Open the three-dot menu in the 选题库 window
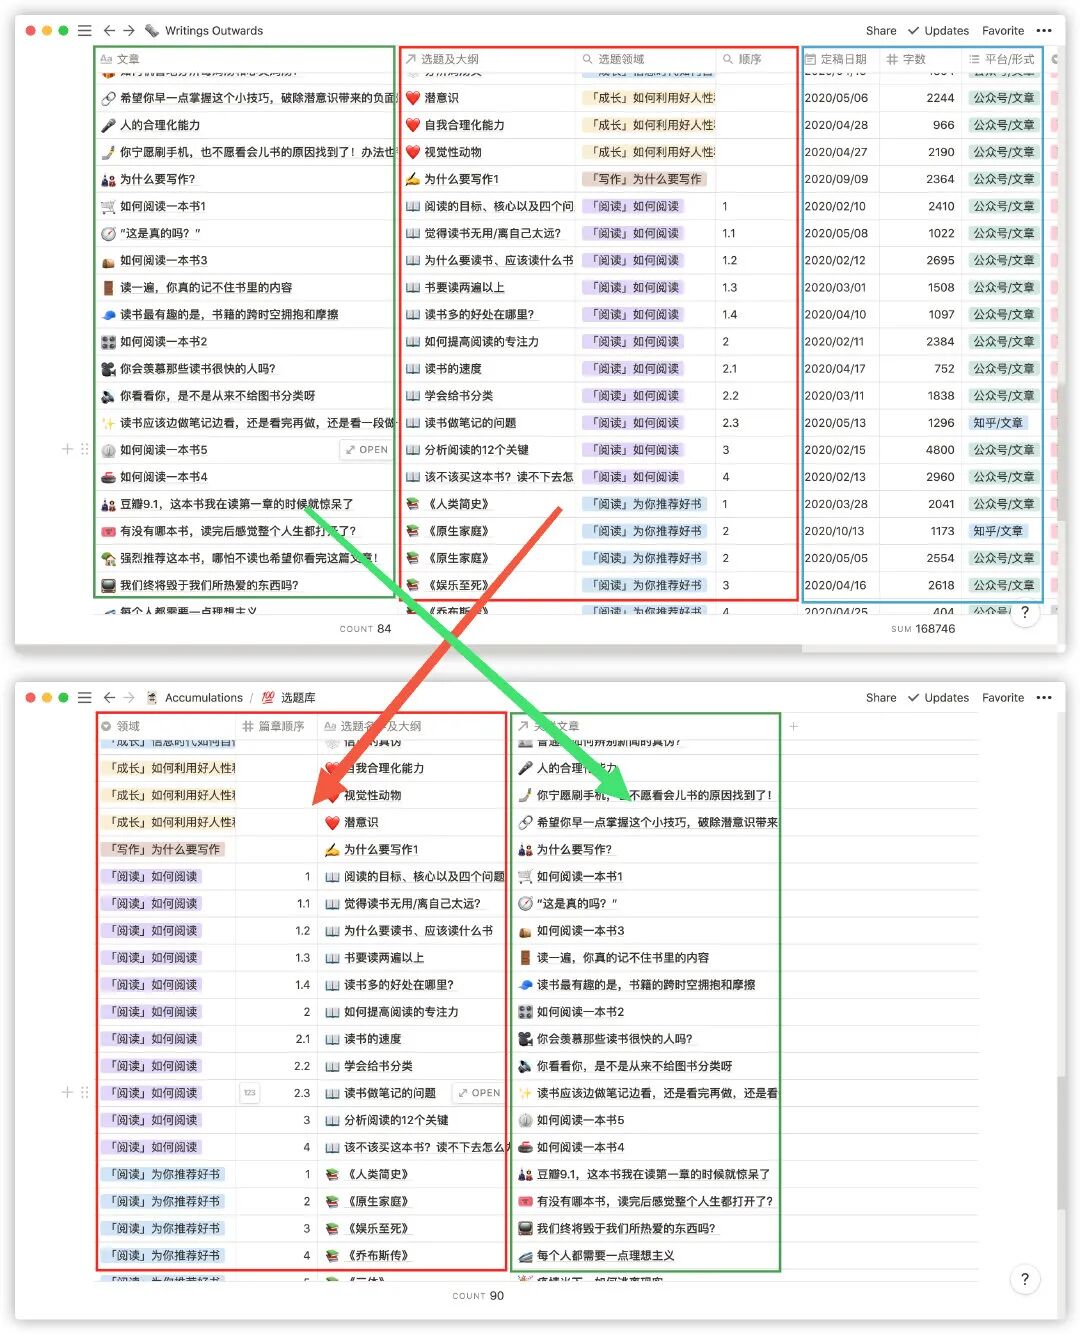Screen dimensions: 1080x1334 [1044, 698]
